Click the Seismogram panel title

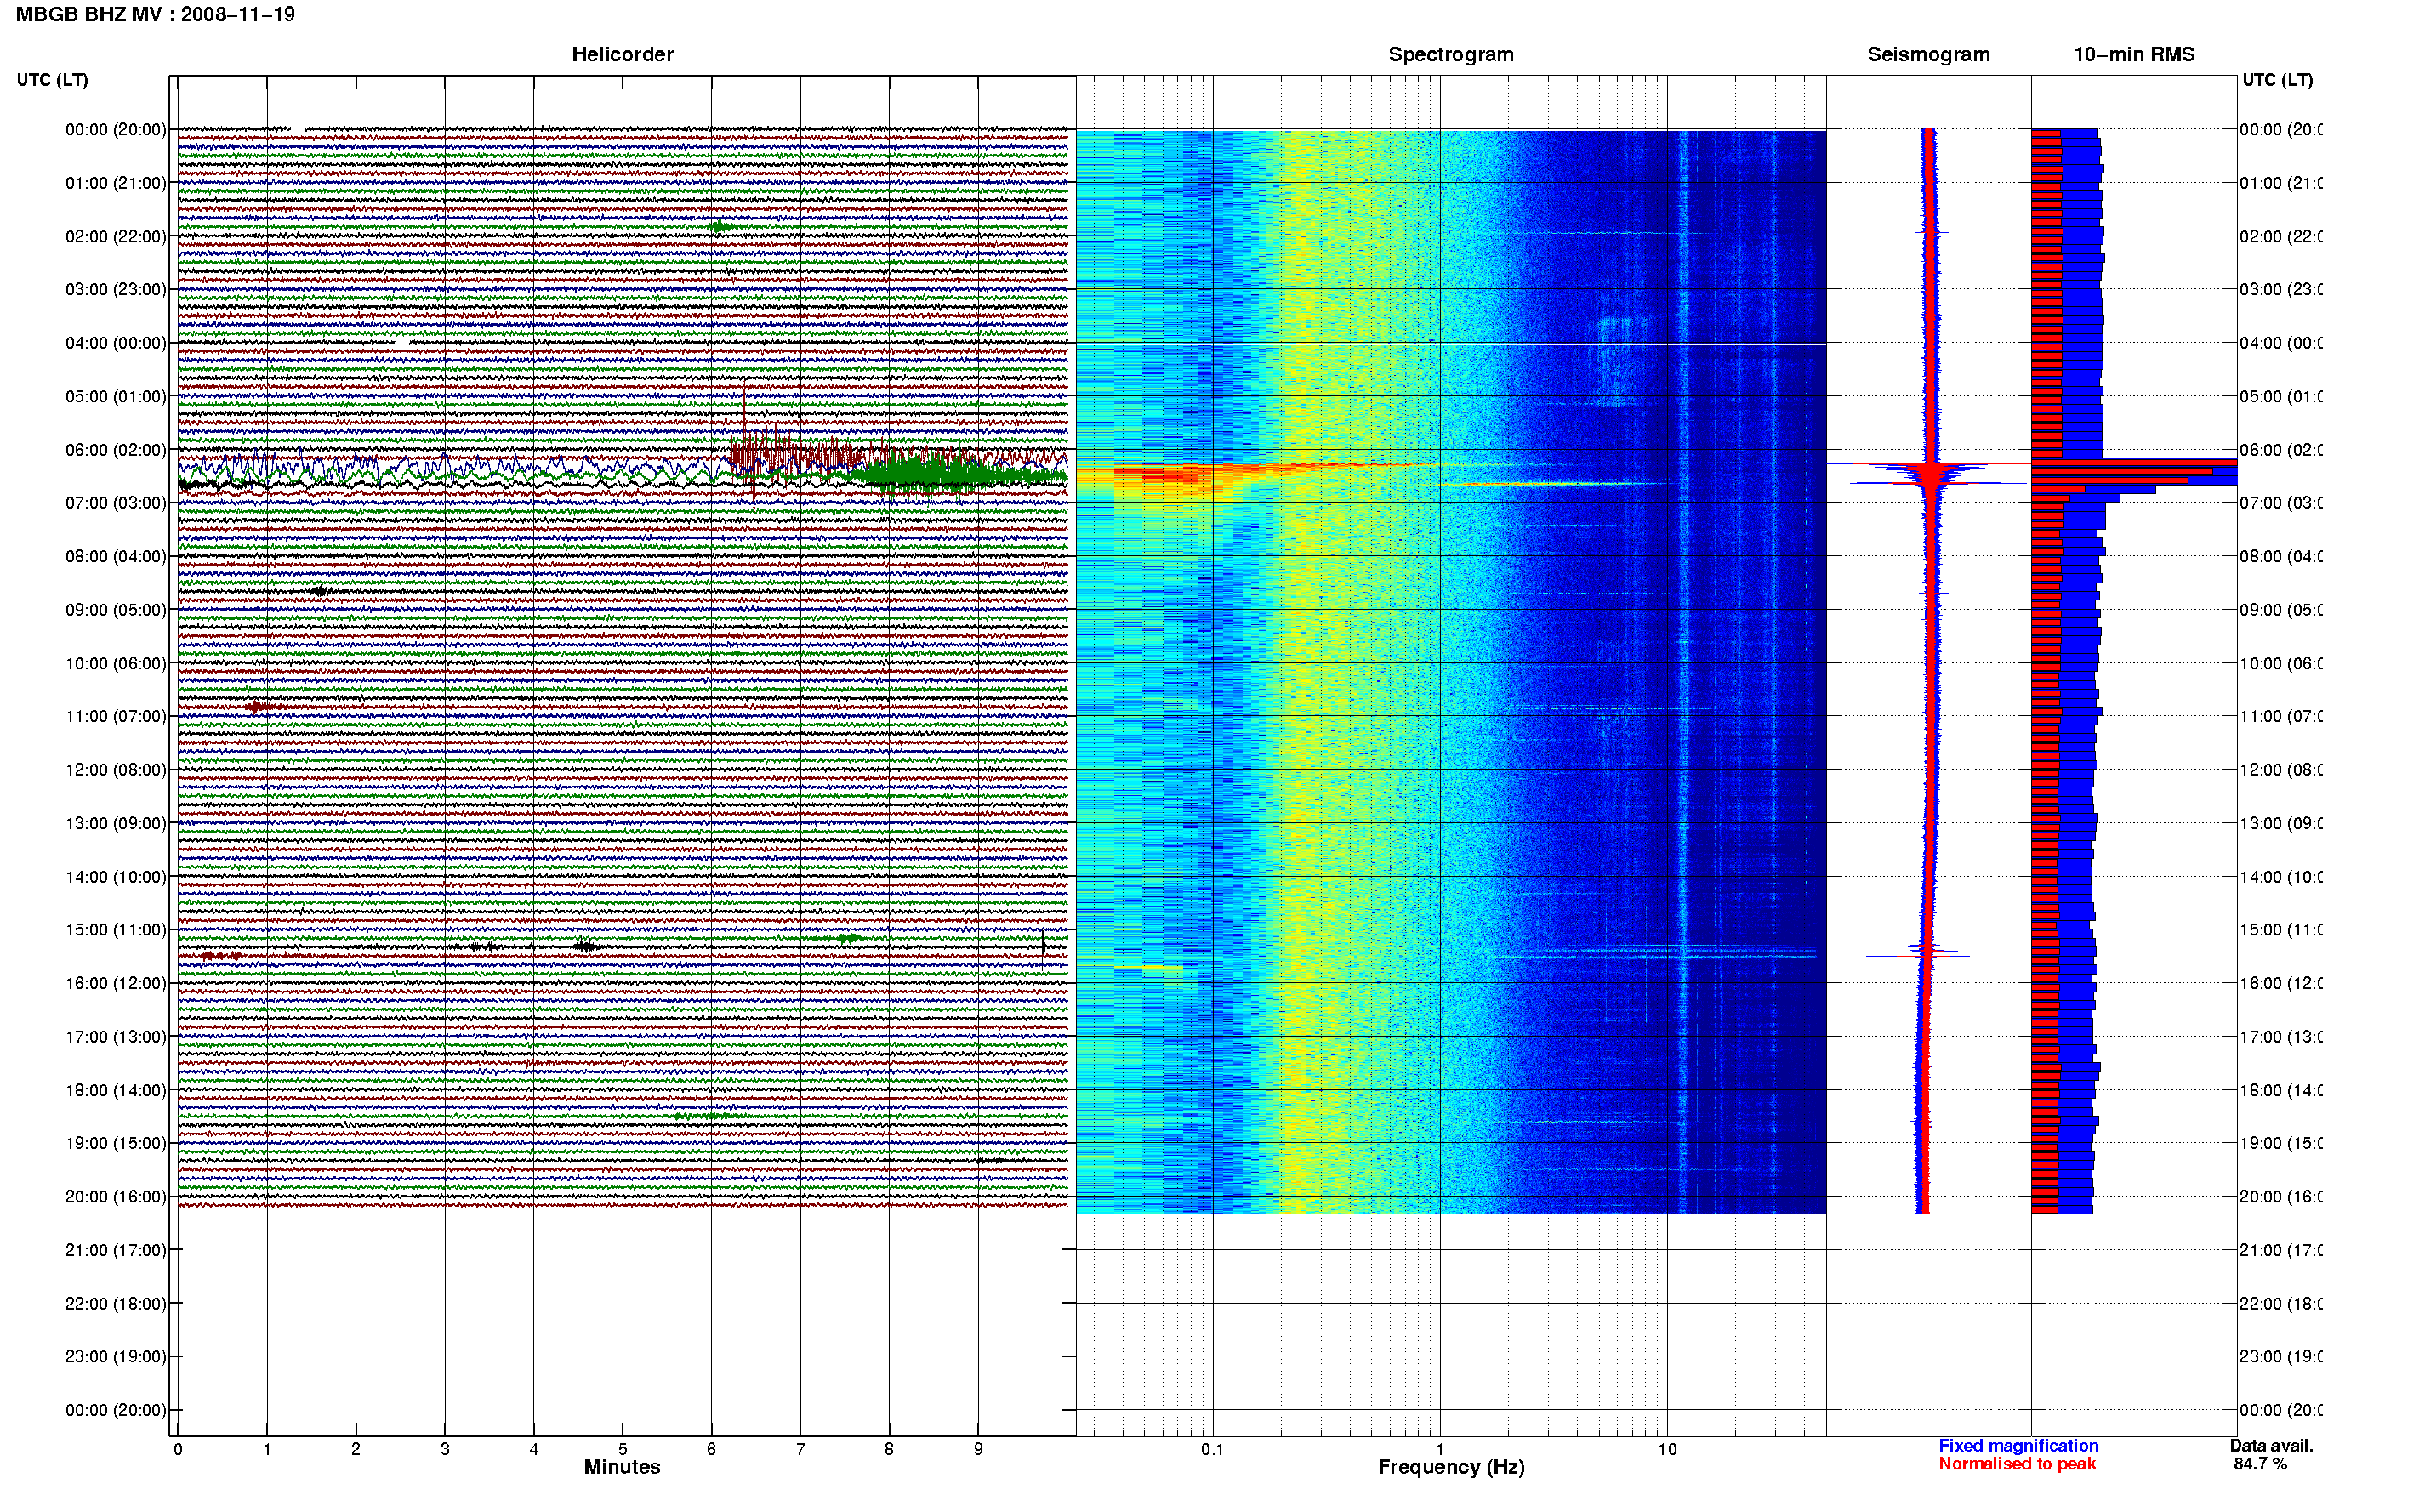(1928, 55)
